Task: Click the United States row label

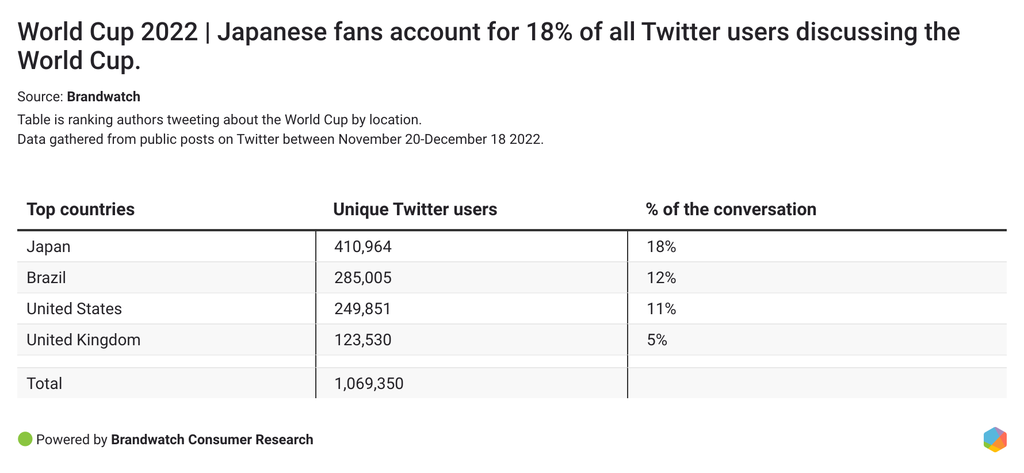Action: point(74,308)
